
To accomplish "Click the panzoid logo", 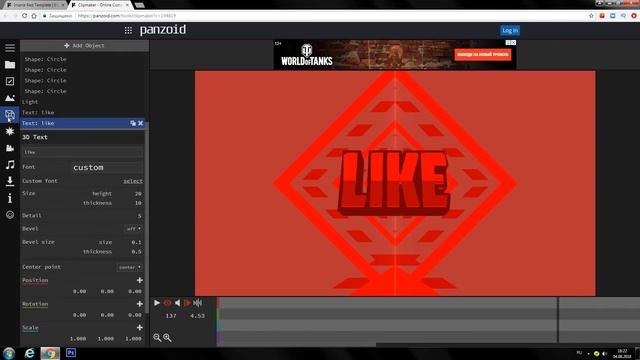I will 163,30.
